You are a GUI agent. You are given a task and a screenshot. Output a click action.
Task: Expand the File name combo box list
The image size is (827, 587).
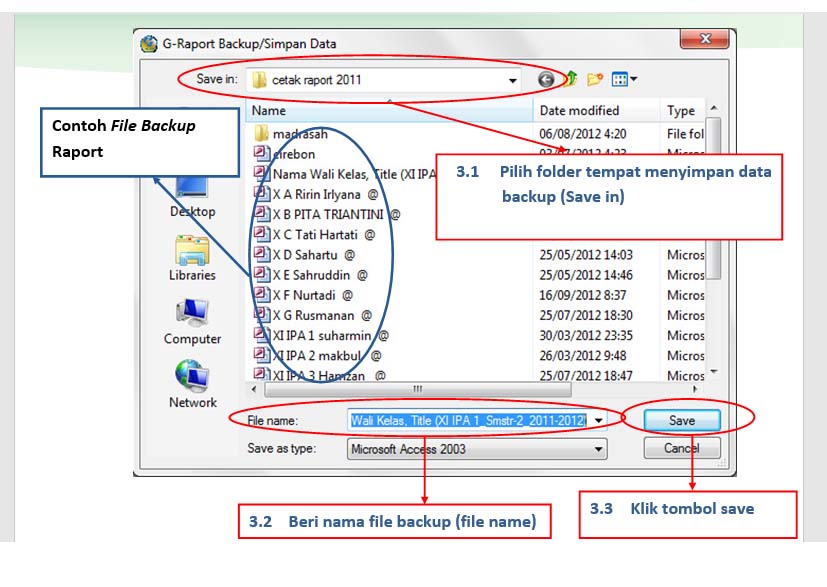click(597, 420)
